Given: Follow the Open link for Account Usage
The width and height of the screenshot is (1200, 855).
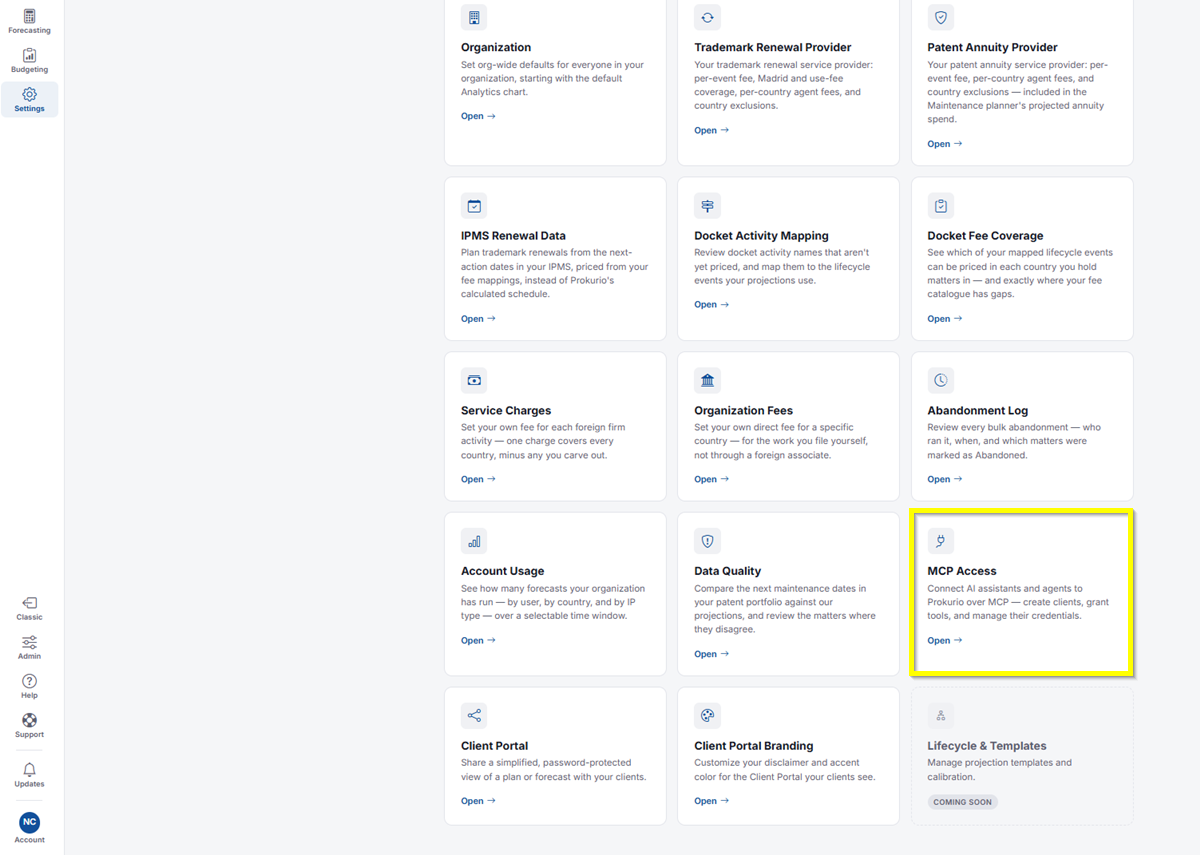Looking at the screenshot, I should 478,640.
